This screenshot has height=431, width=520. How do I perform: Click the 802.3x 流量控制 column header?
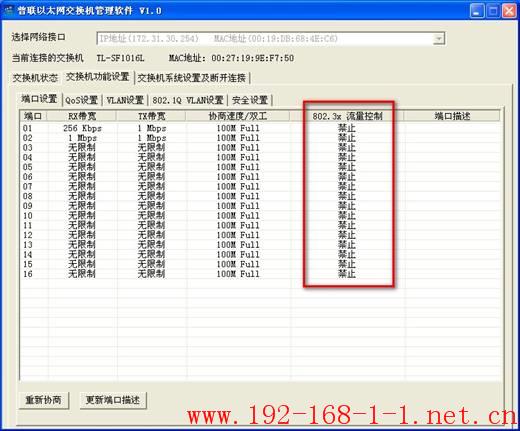tap(347, 116)
